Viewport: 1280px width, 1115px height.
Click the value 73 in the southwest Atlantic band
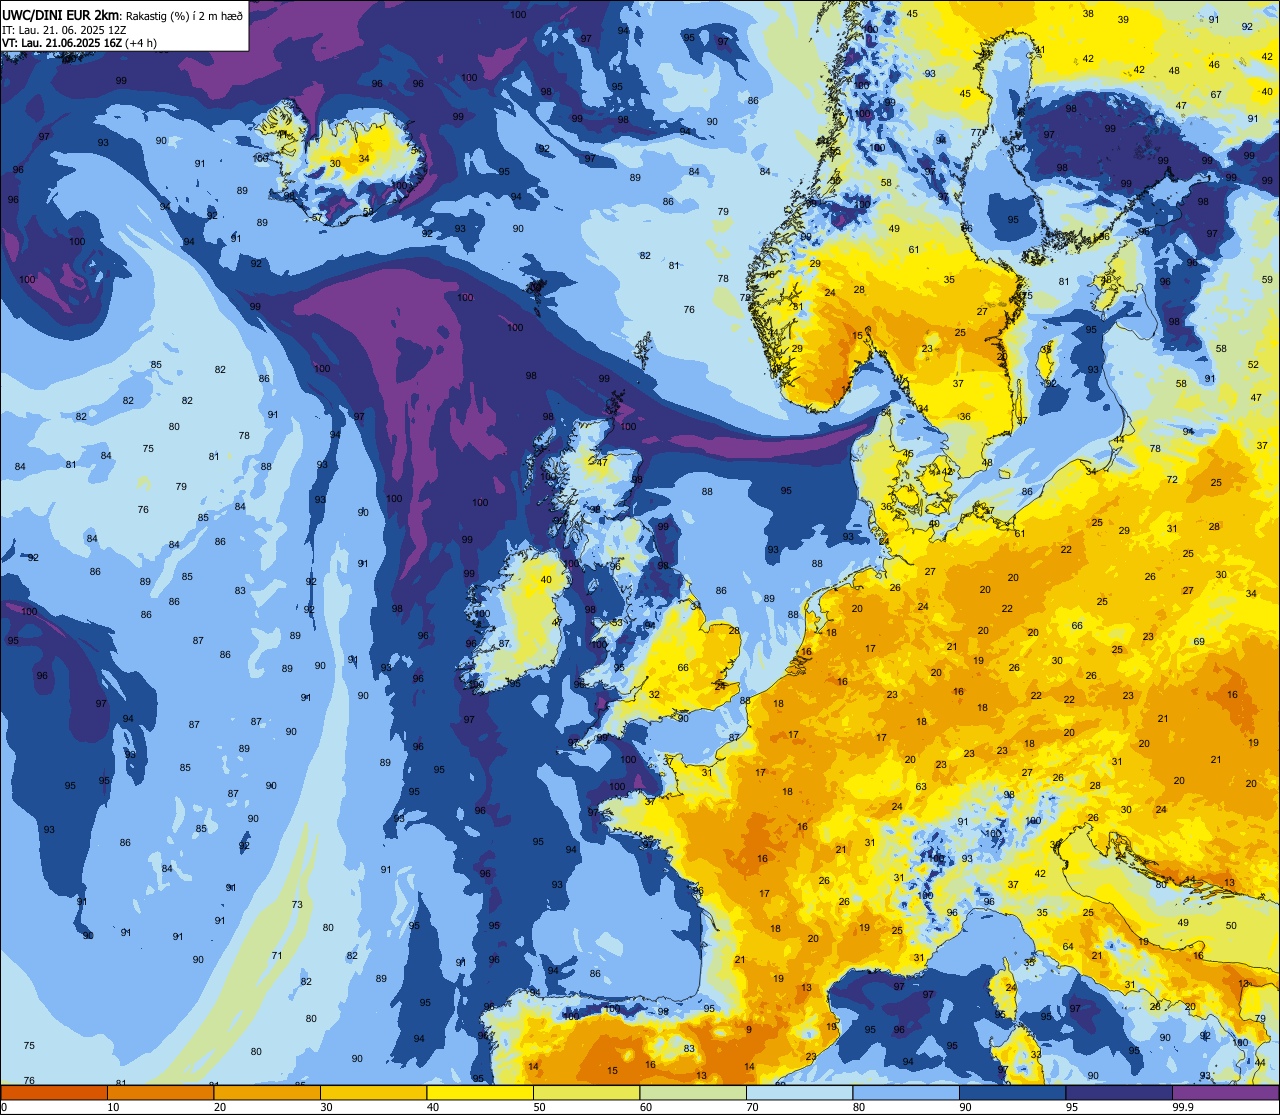tap(297, 904)
